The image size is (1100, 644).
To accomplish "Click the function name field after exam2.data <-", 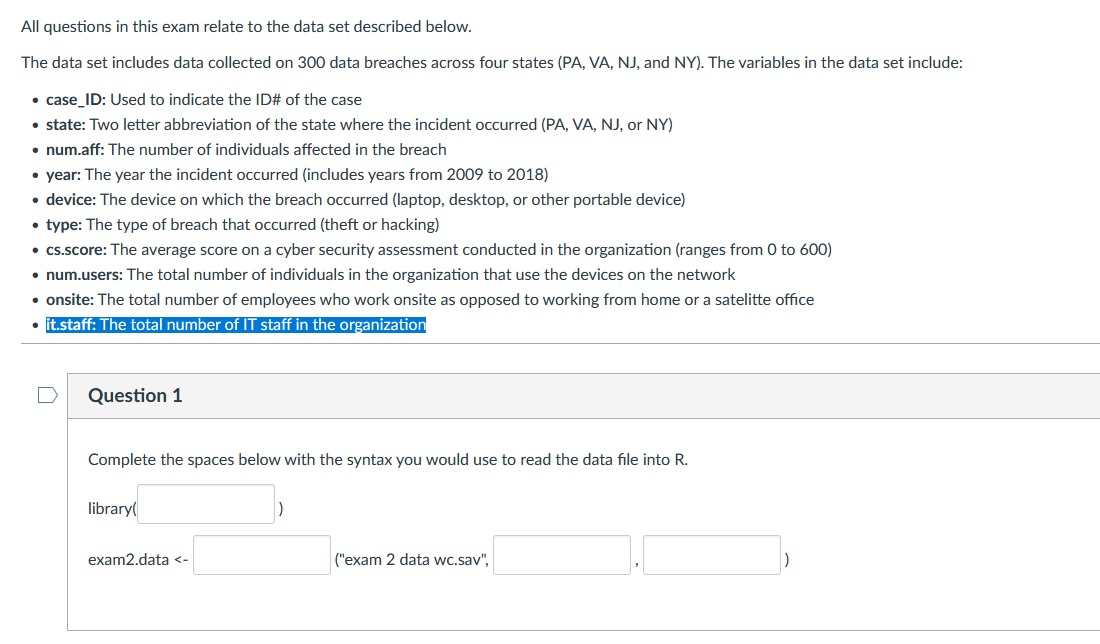I will pyautogui.click(x=261, y=555).
